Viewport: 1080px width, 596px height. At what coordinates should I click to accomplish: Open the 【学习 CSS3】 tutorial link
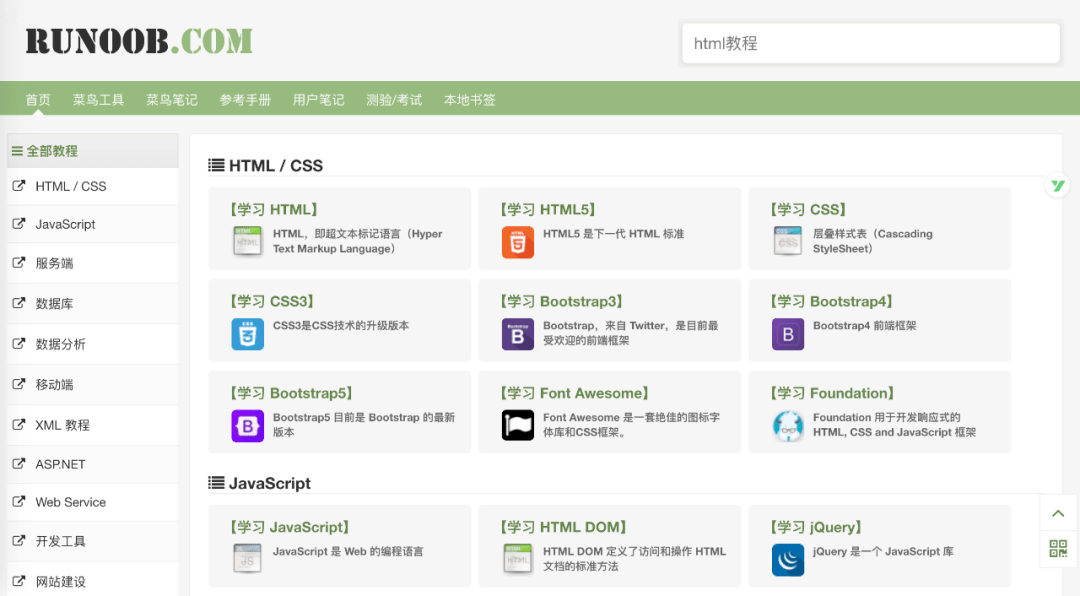click(272, 301)
